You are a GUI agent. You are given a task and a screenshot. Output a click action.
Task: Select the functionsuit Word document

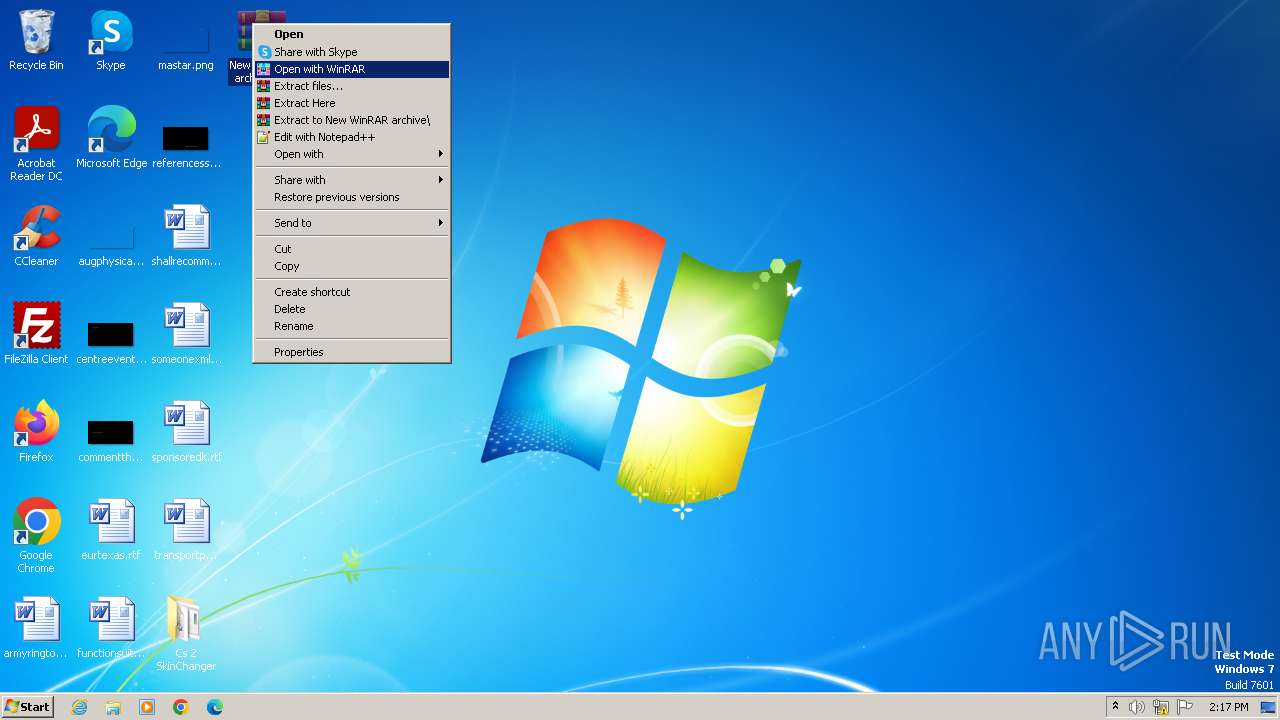tap(111, 628)
